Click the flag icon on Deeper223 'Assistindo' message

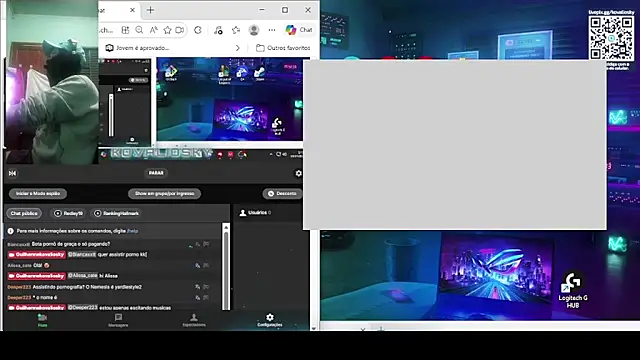pos(207,287)
